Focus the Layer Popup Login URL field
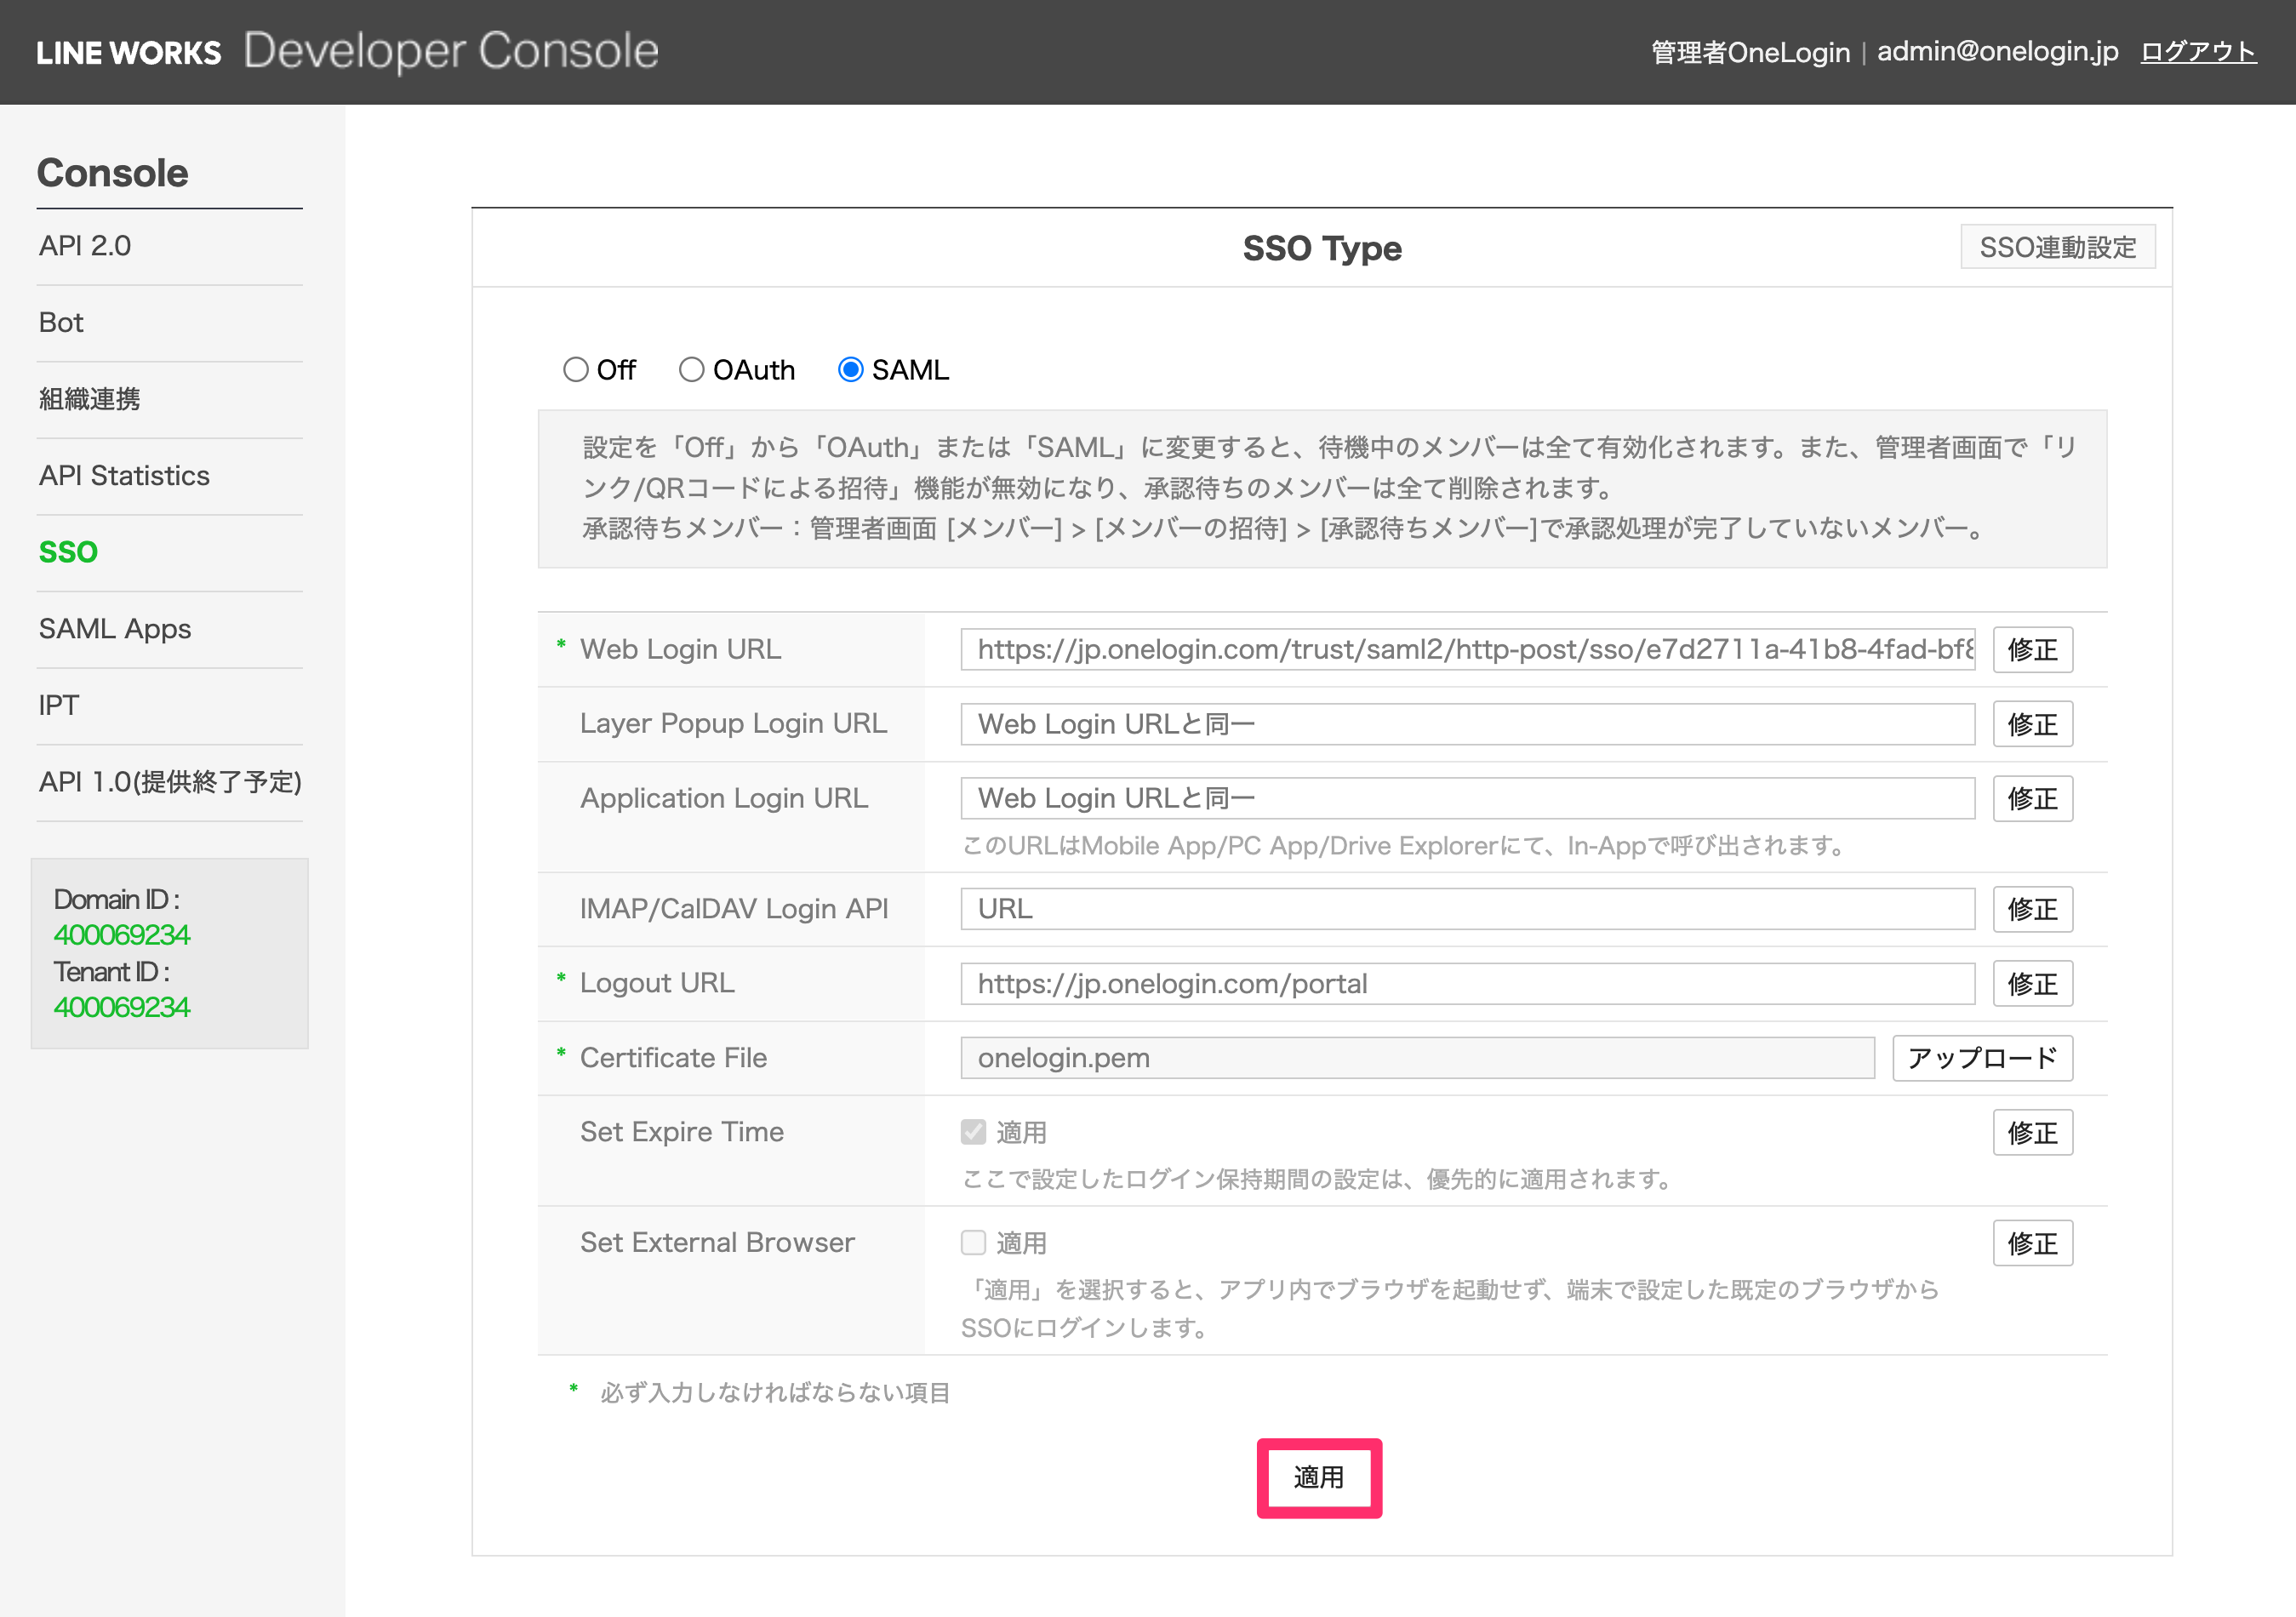 pyautogui.click(x=1468, y=724)
